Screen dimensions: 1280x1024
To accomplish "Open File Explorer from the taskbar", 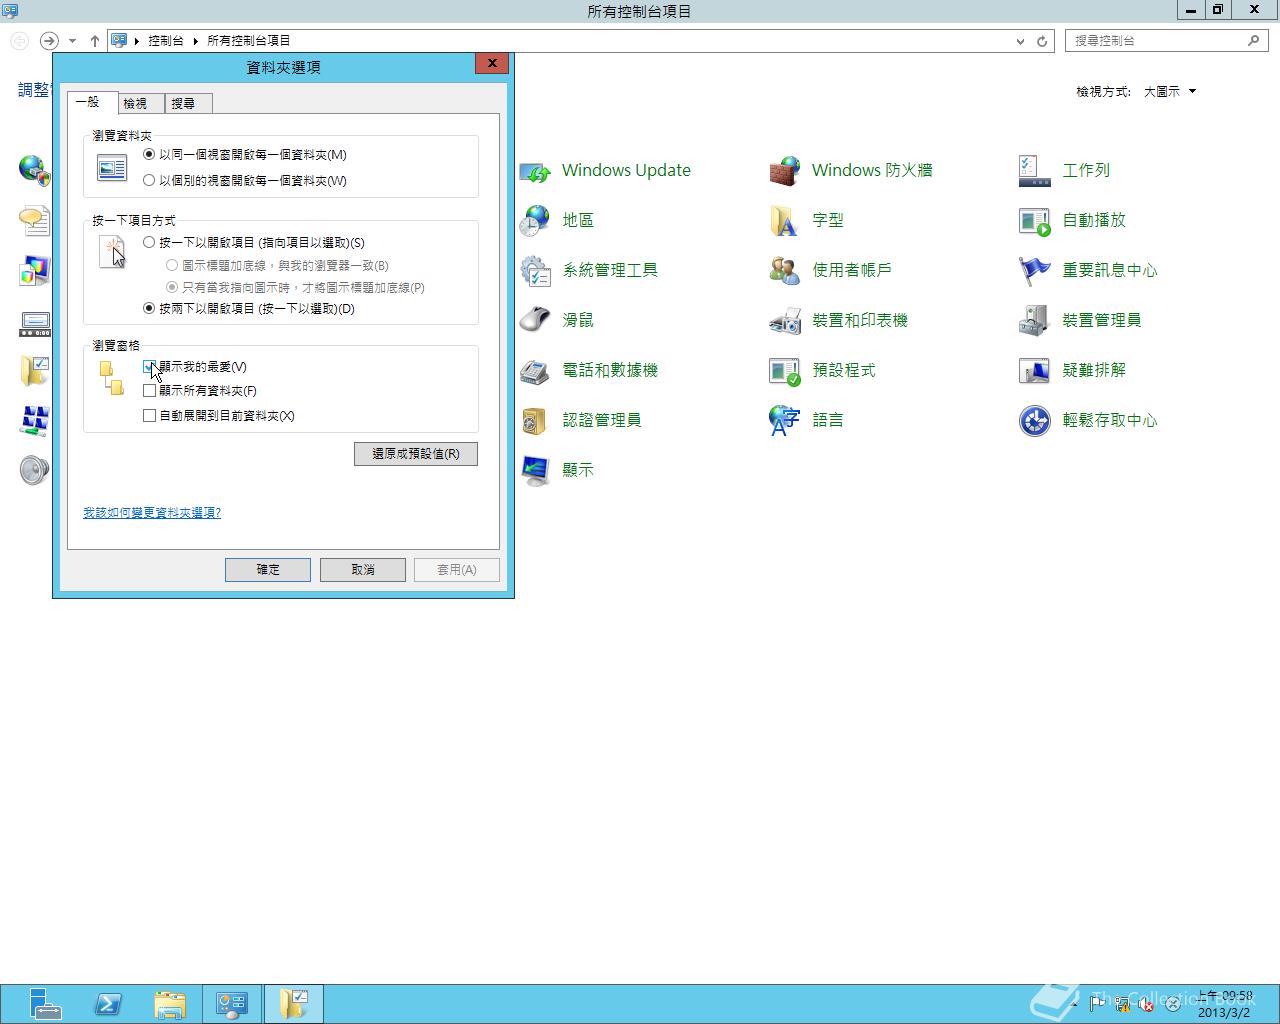I will 171,1004.
